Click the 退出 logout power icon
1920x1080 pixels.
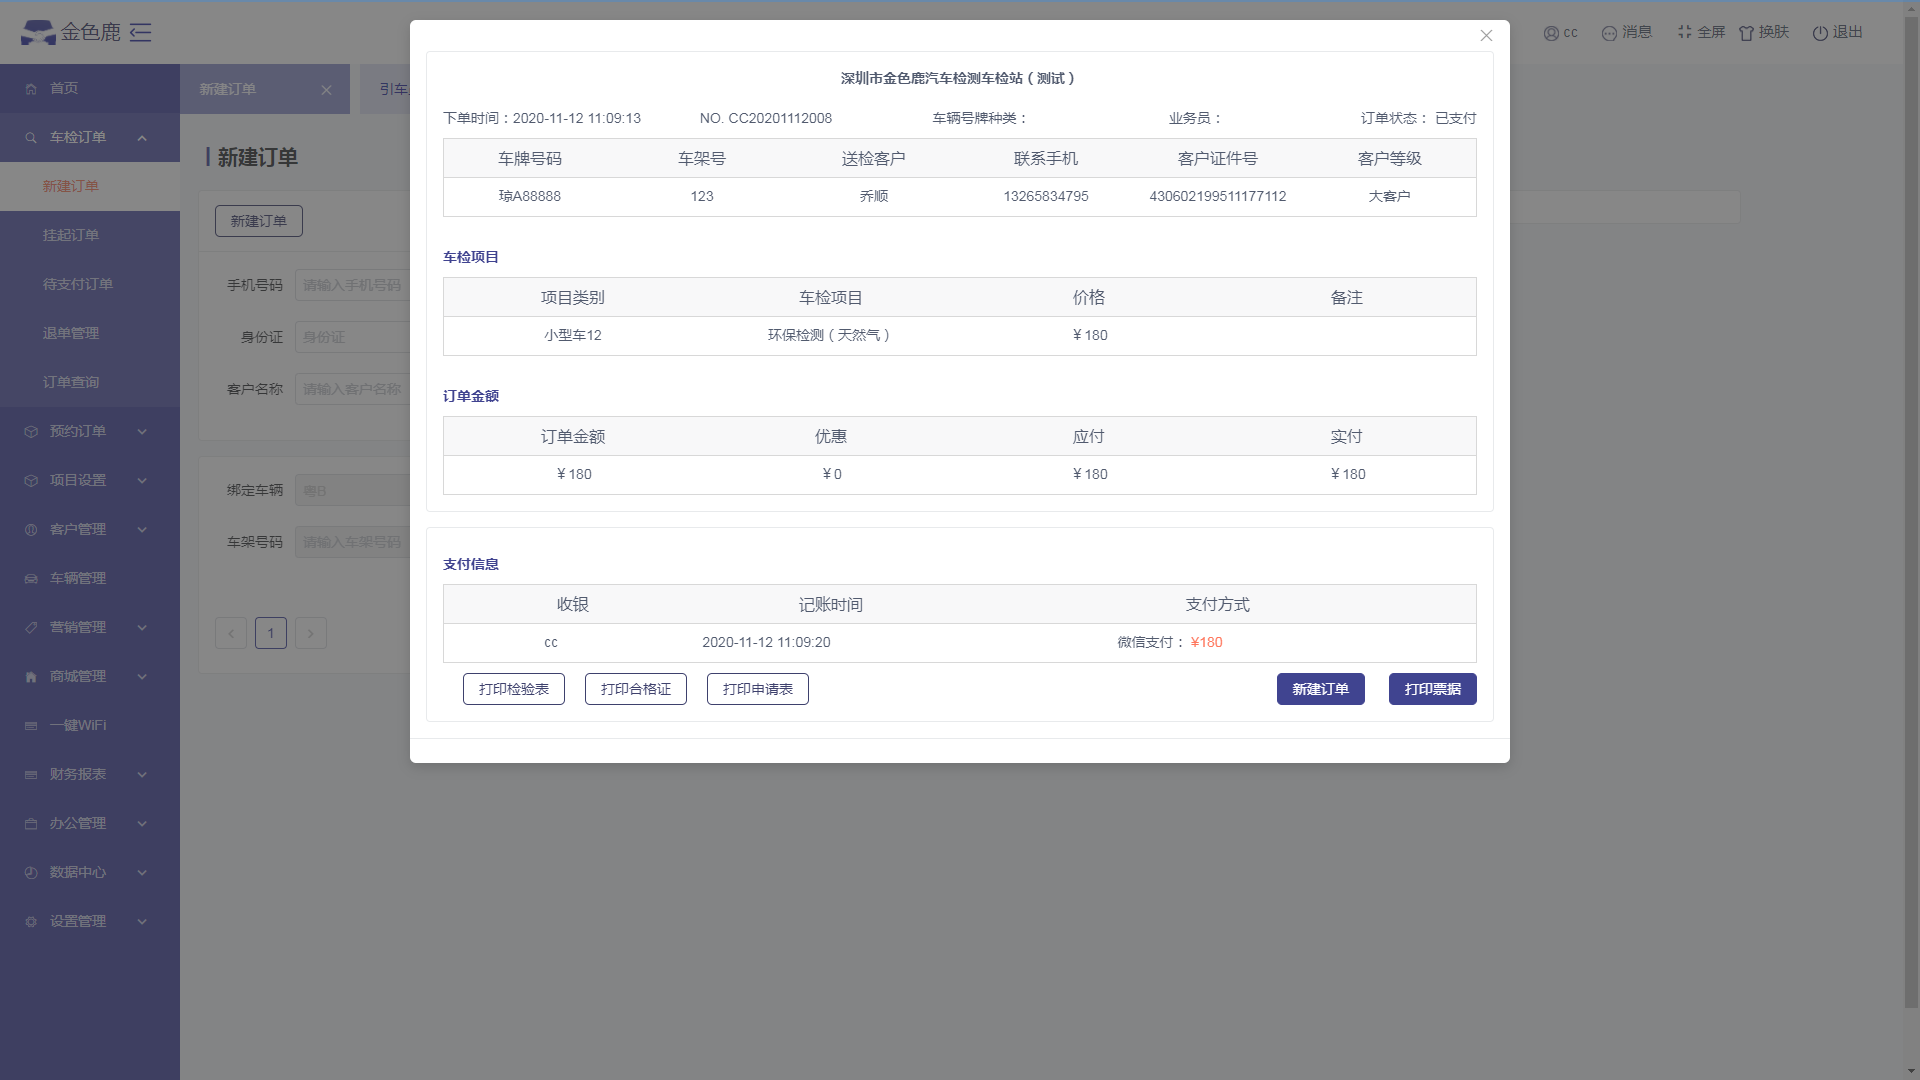pyautogui.click(x=1820, y=33)
